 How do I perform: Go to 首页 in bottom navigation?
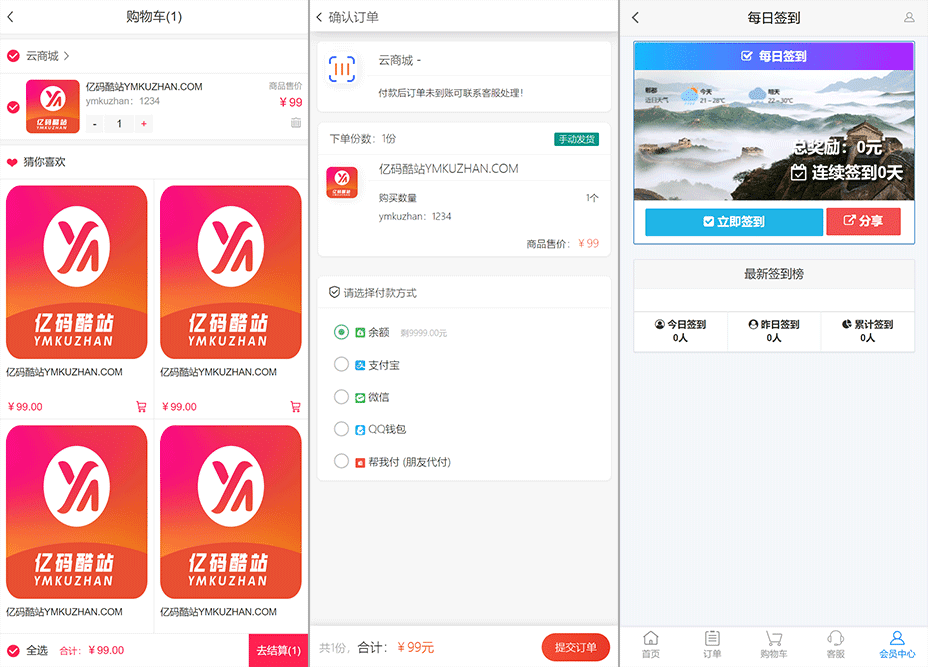click(x=650, y=645)
